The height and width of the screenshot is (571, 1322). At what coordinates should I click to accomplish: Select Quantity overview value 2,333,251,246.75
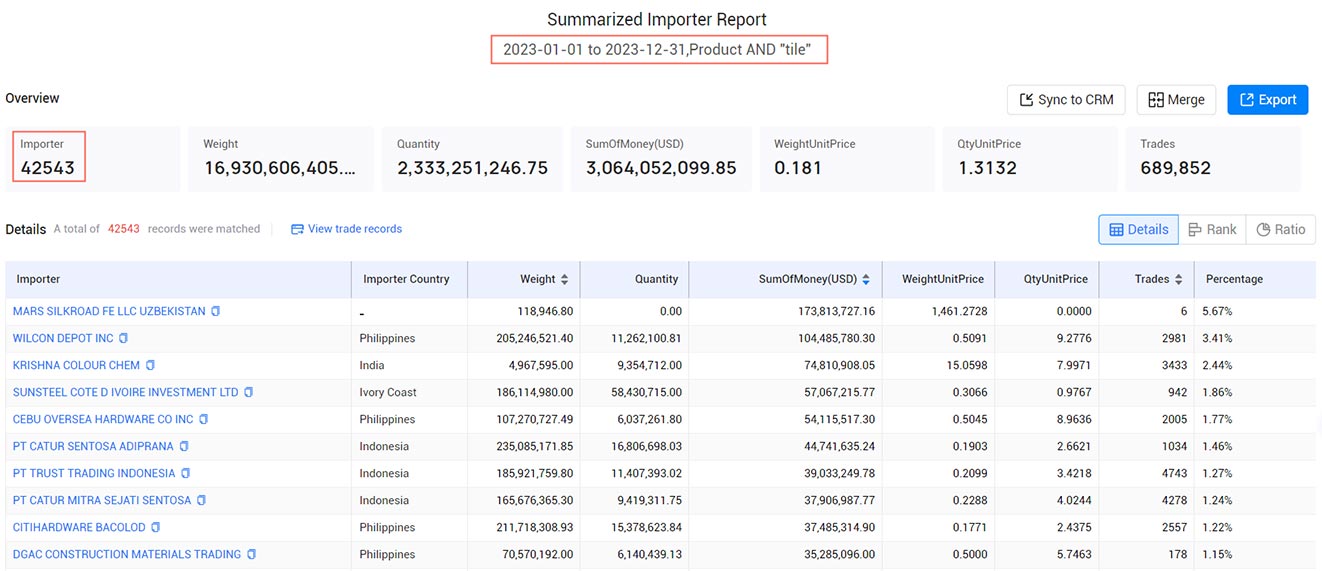[x=472, y=168]
